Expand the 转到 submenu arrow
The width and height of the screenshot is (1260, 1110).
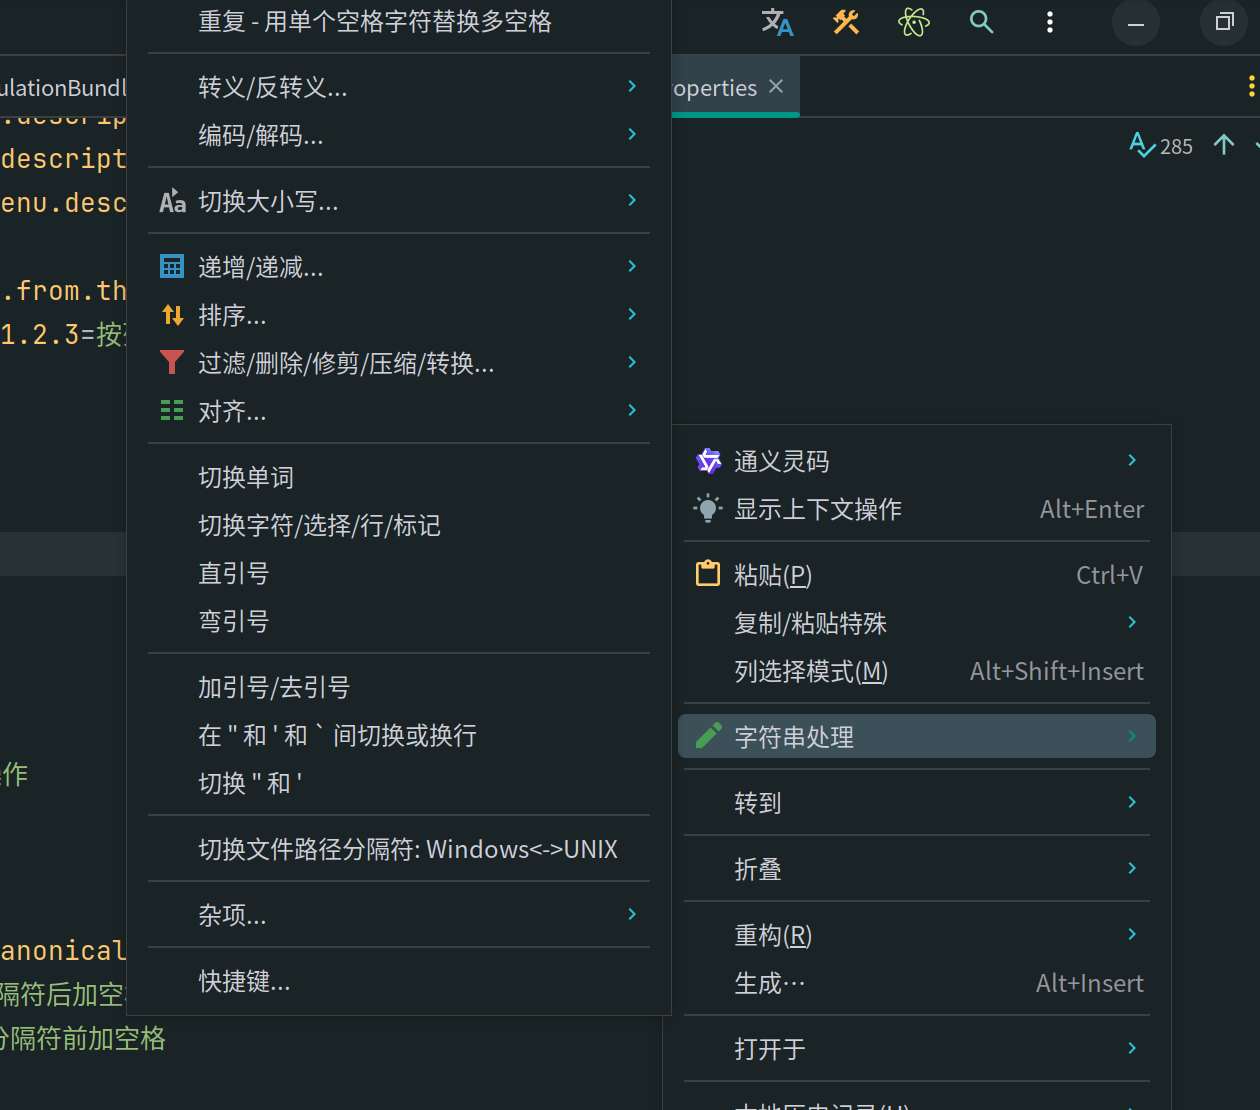tap(1132, 802)
